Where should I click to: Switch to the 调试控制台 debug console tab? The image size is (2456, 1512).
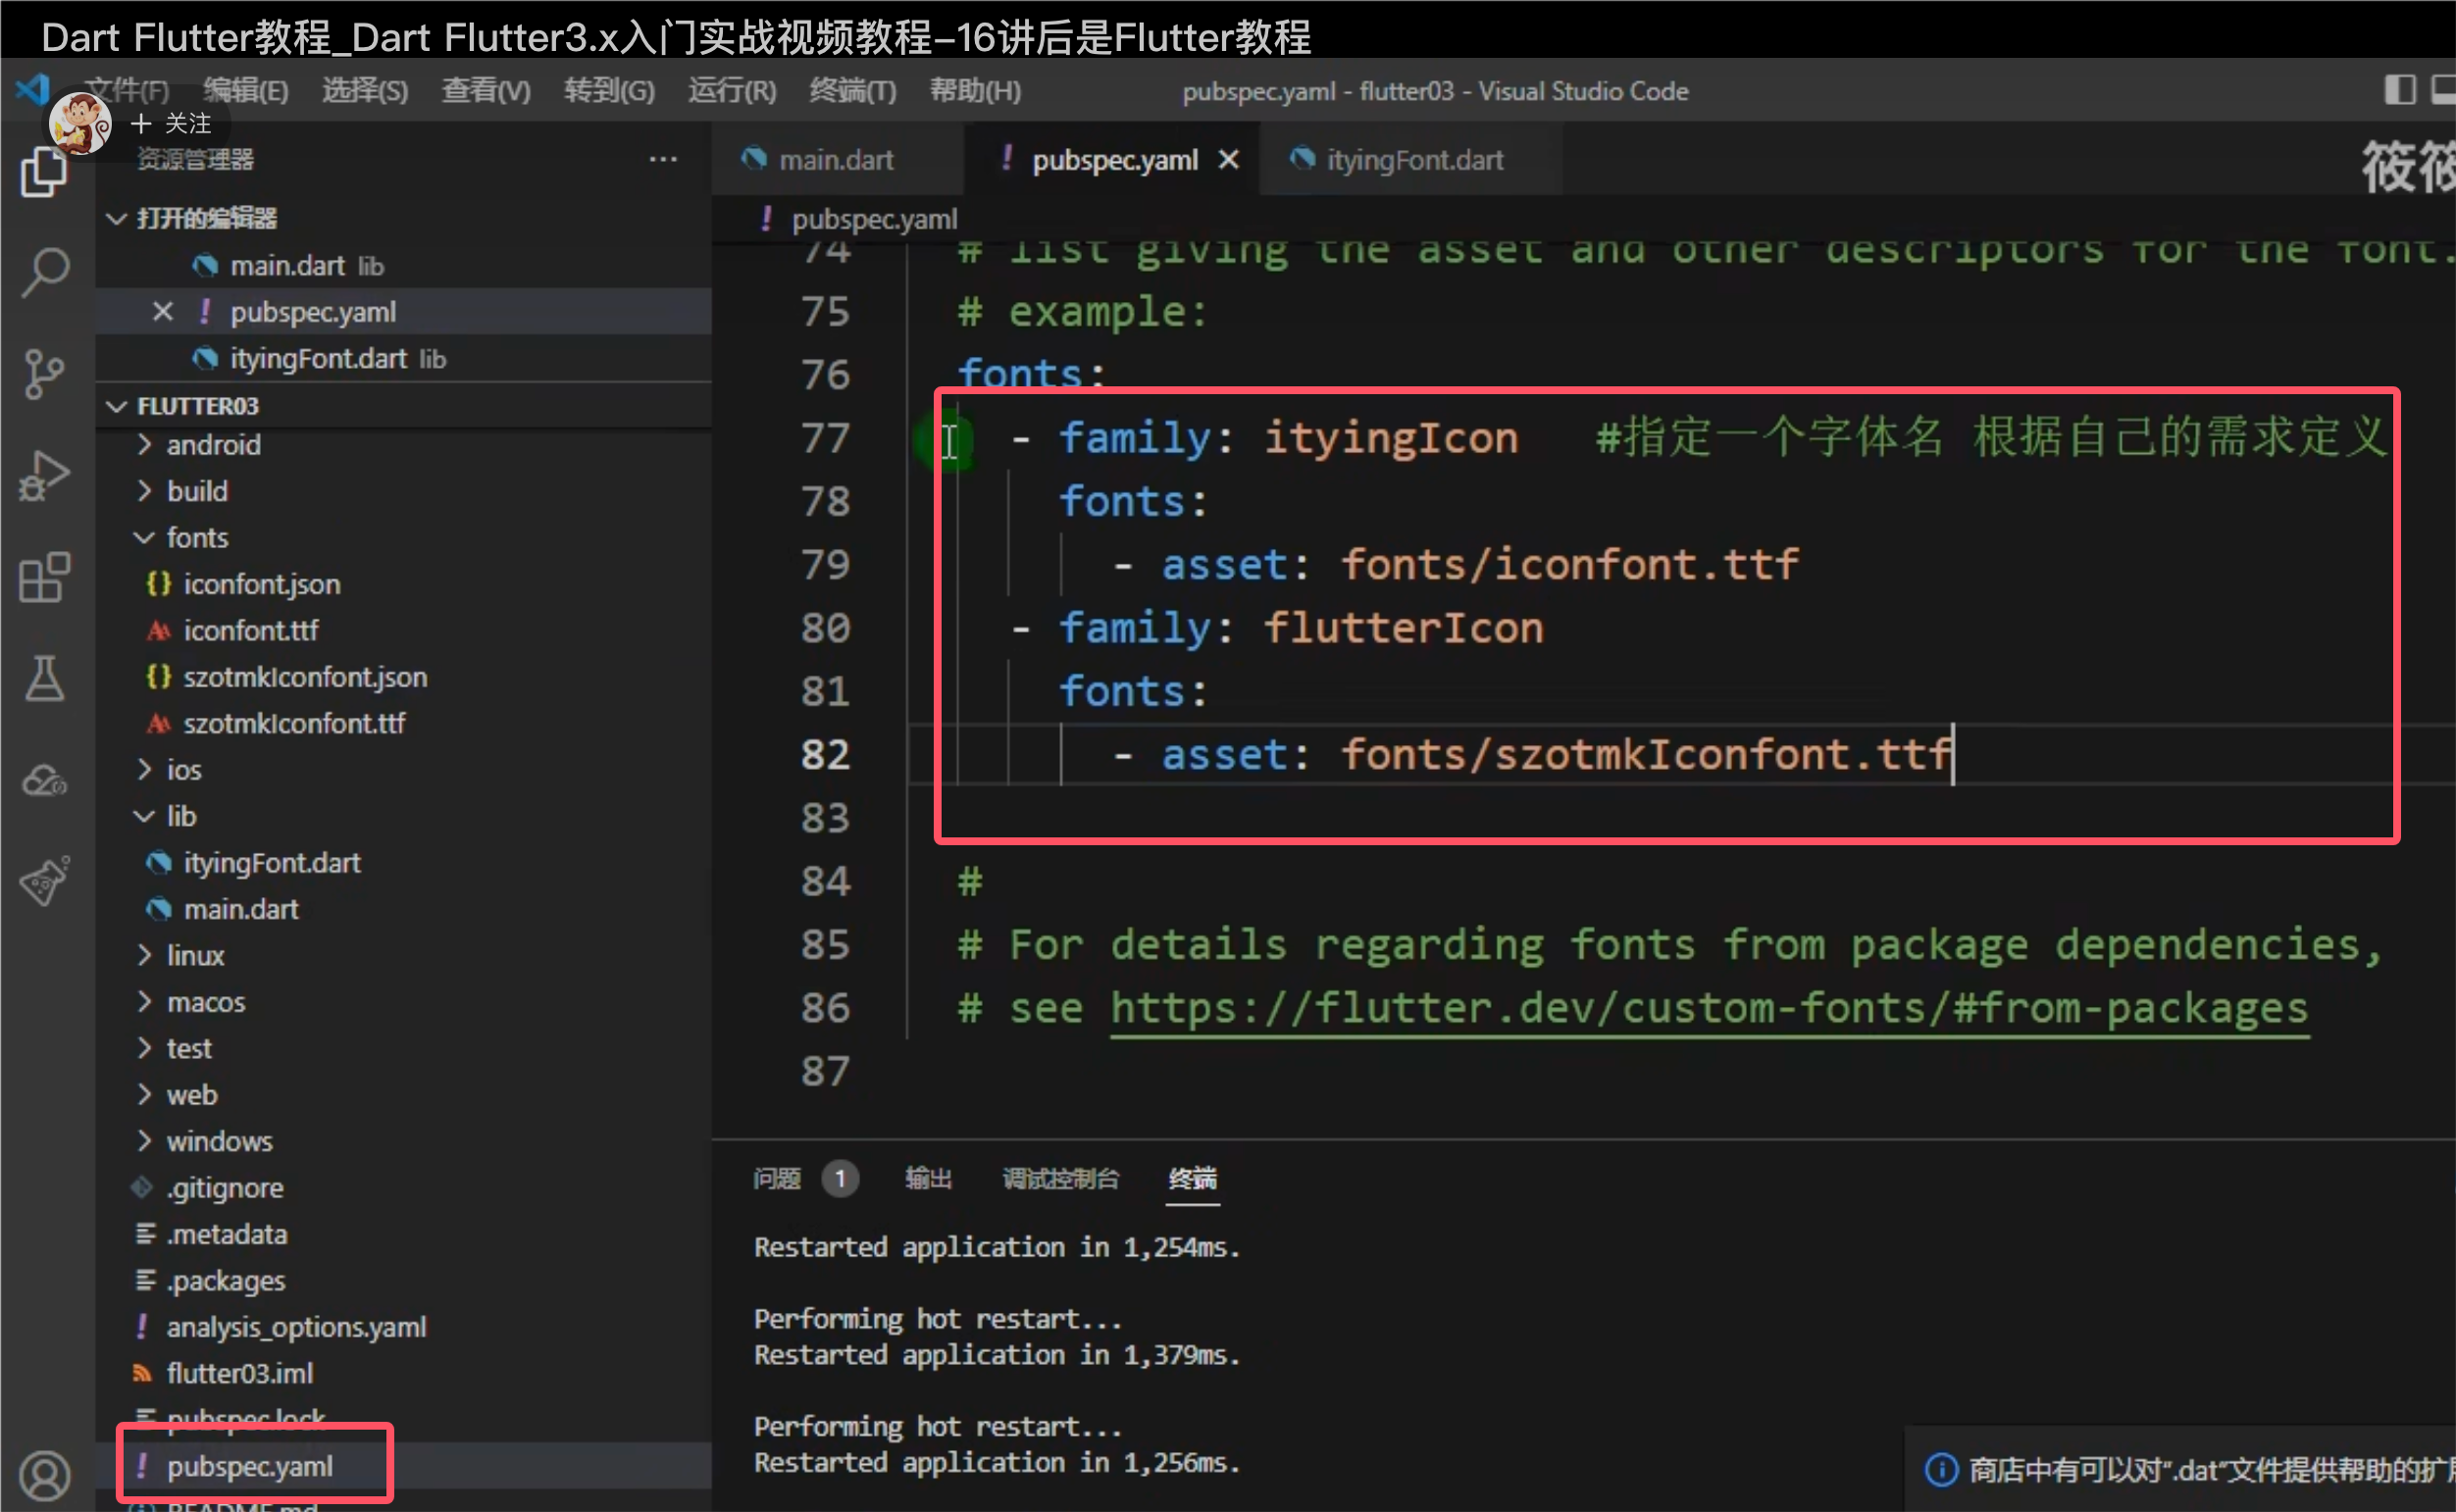click(1060, 1179)
